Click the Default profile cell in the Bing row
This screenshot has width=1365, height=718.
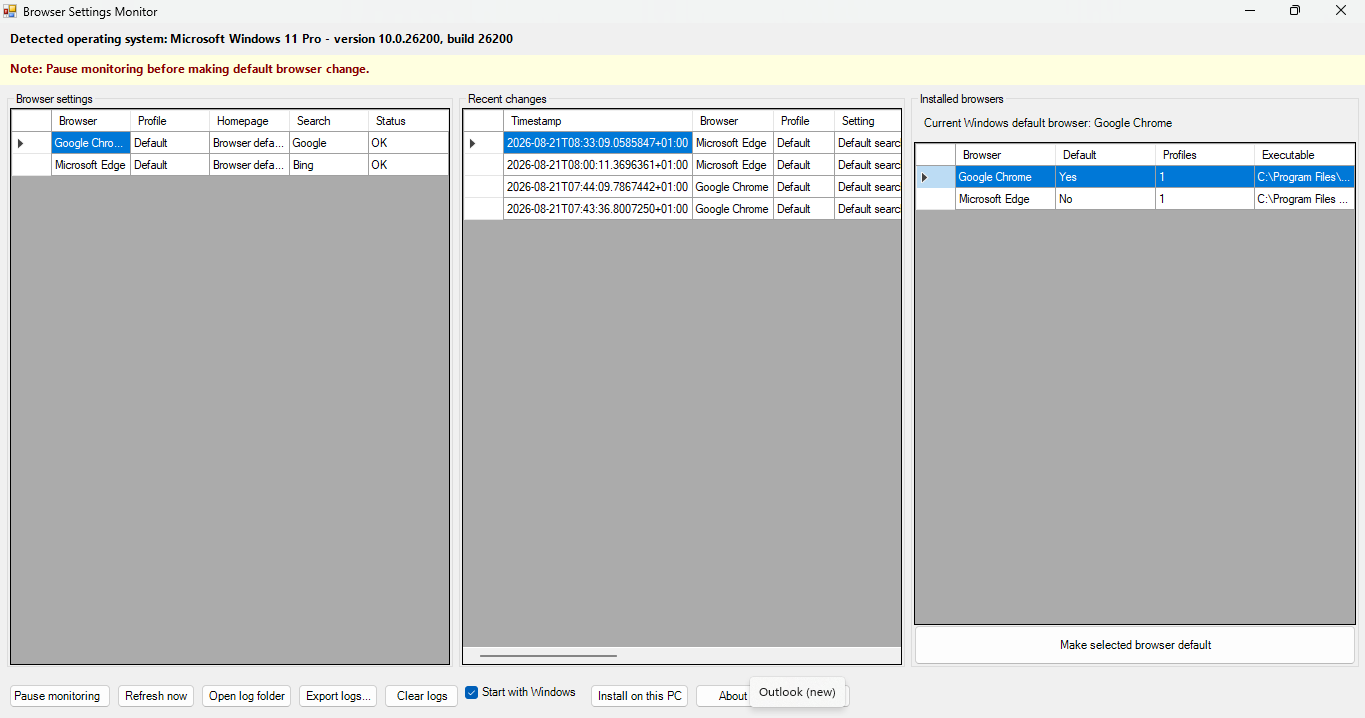pyautogui.click(x=170, y=165)
